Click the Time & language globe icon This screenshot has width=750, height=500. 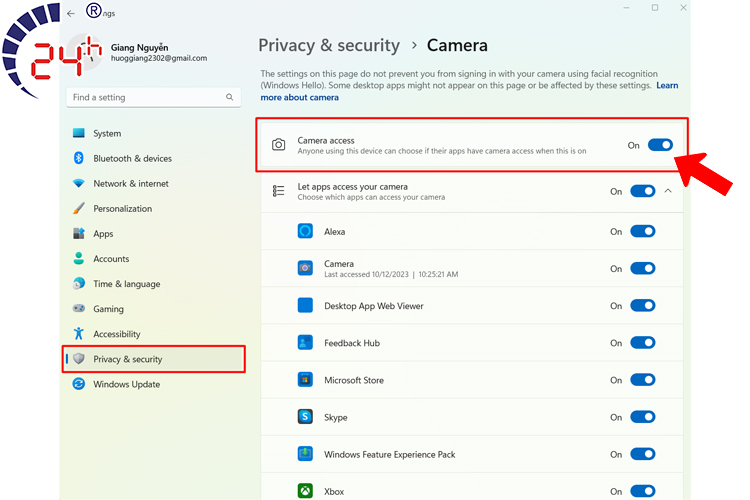tap(79, 283)
